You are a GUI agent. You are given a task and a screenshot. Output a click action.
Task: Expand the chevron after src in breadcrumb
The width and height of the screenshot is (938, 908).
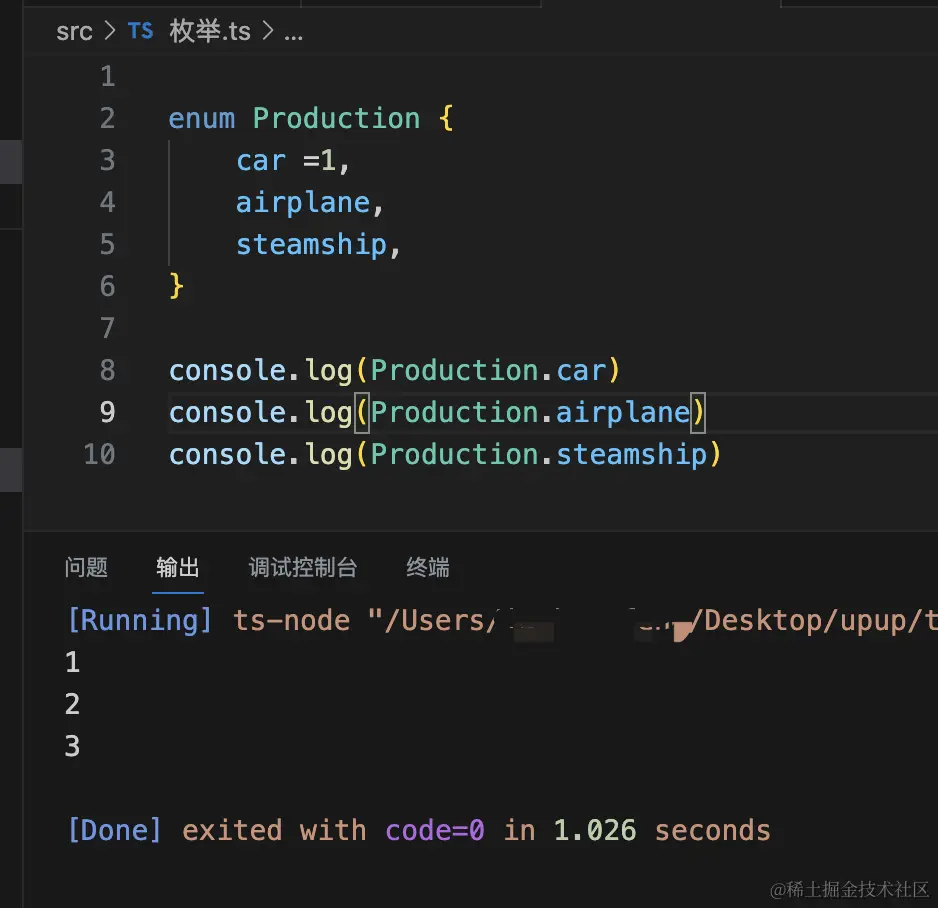[109, 31]
